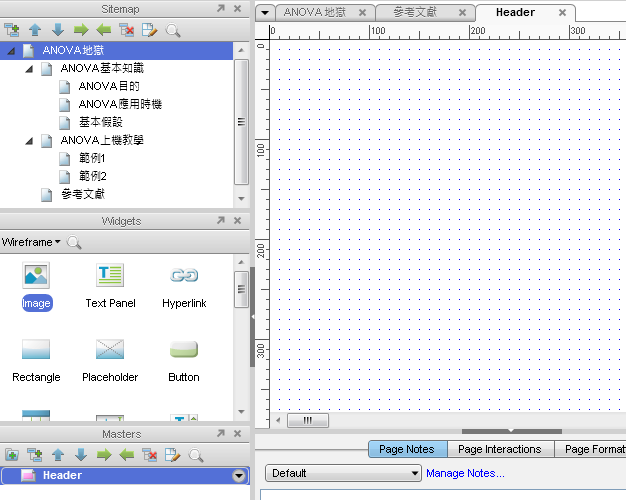Click the Sitemap scroll down arrow
Image resolution: width=626 pixels, height=500 pixels.
pyautogui.click(x=241, y=198)
